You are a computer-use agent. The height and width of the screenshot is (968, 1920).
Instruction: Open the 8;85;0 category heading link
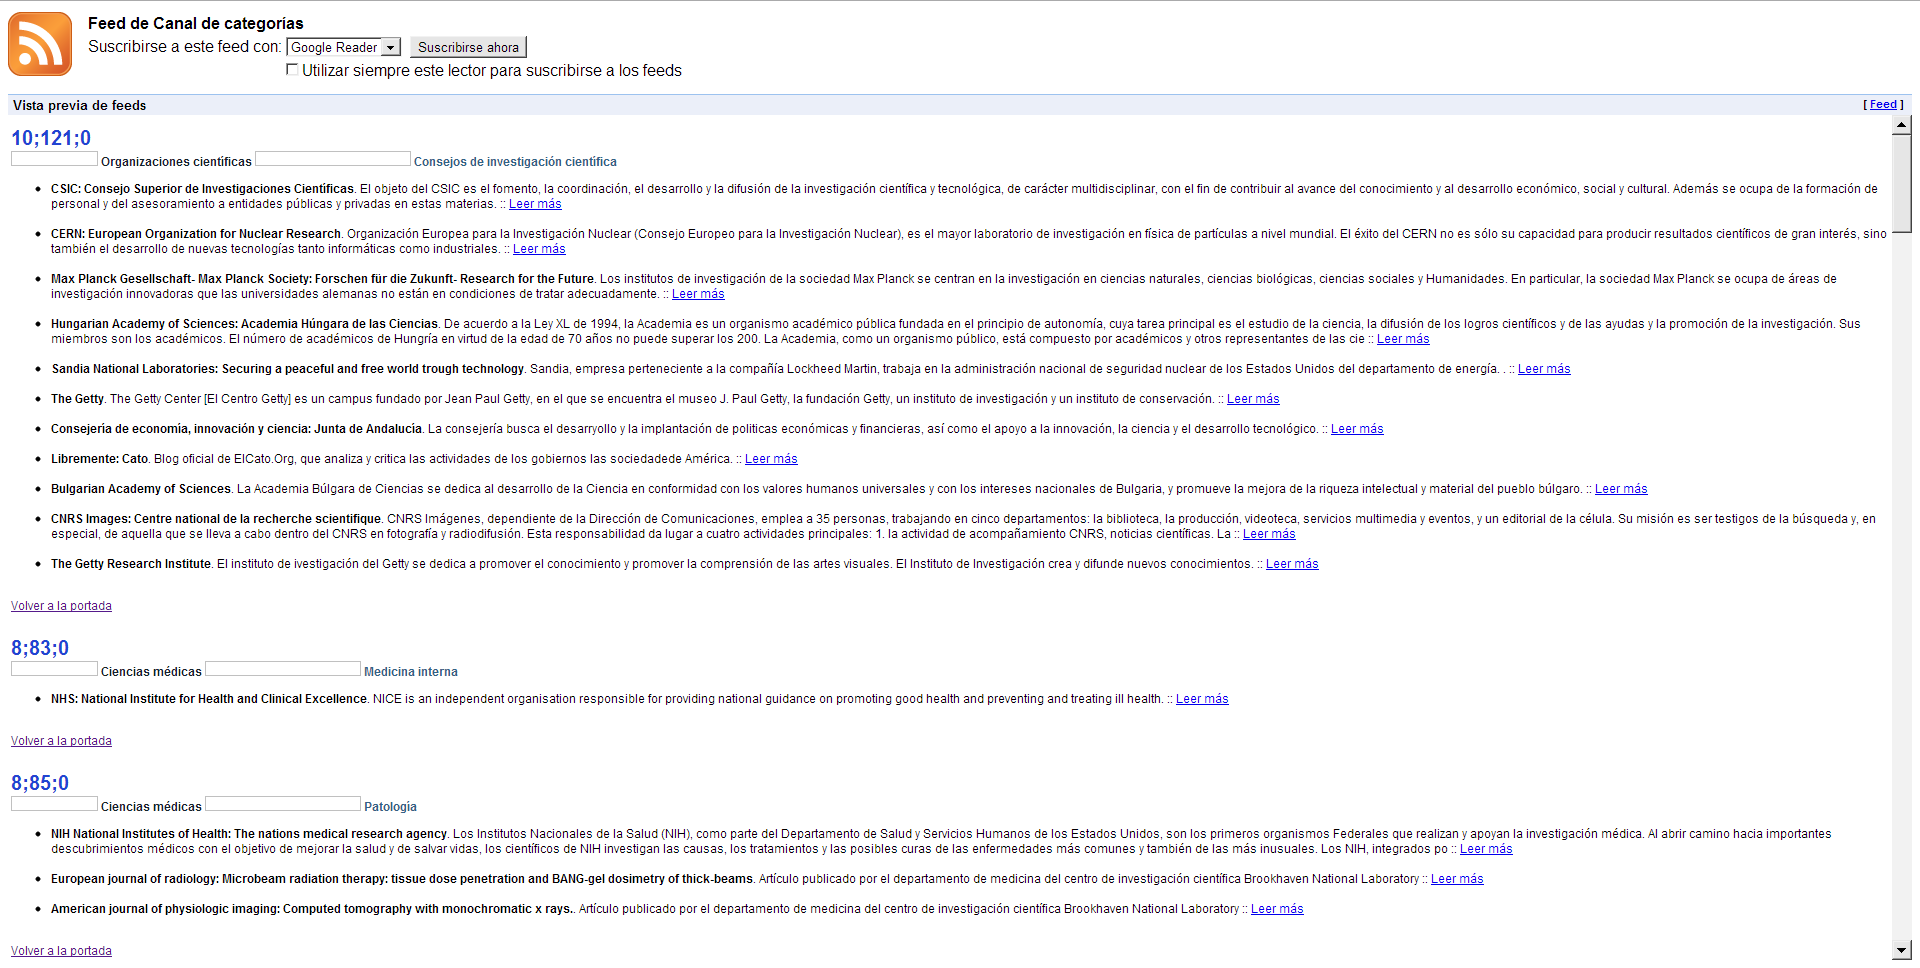[x=40, y=783]
